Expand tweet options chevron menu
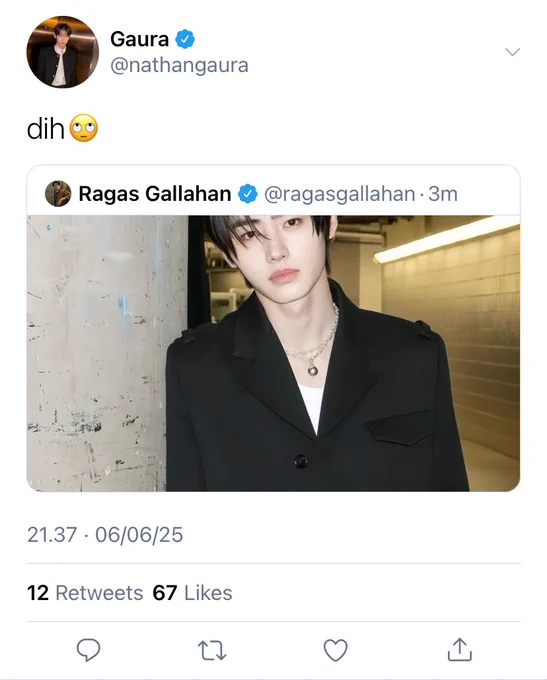The width and height of the screenshot is (547, 680). (512, 52)
